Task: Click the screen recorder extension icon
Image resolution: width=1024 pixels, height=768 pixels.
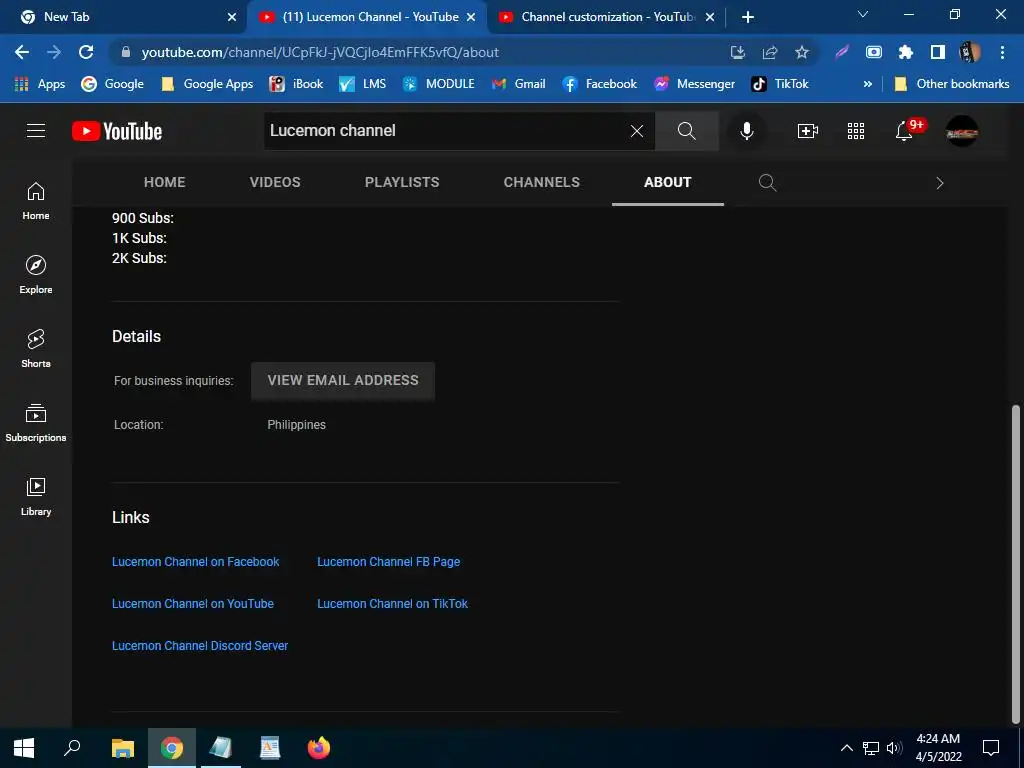Action: click(x=874, y=52)
